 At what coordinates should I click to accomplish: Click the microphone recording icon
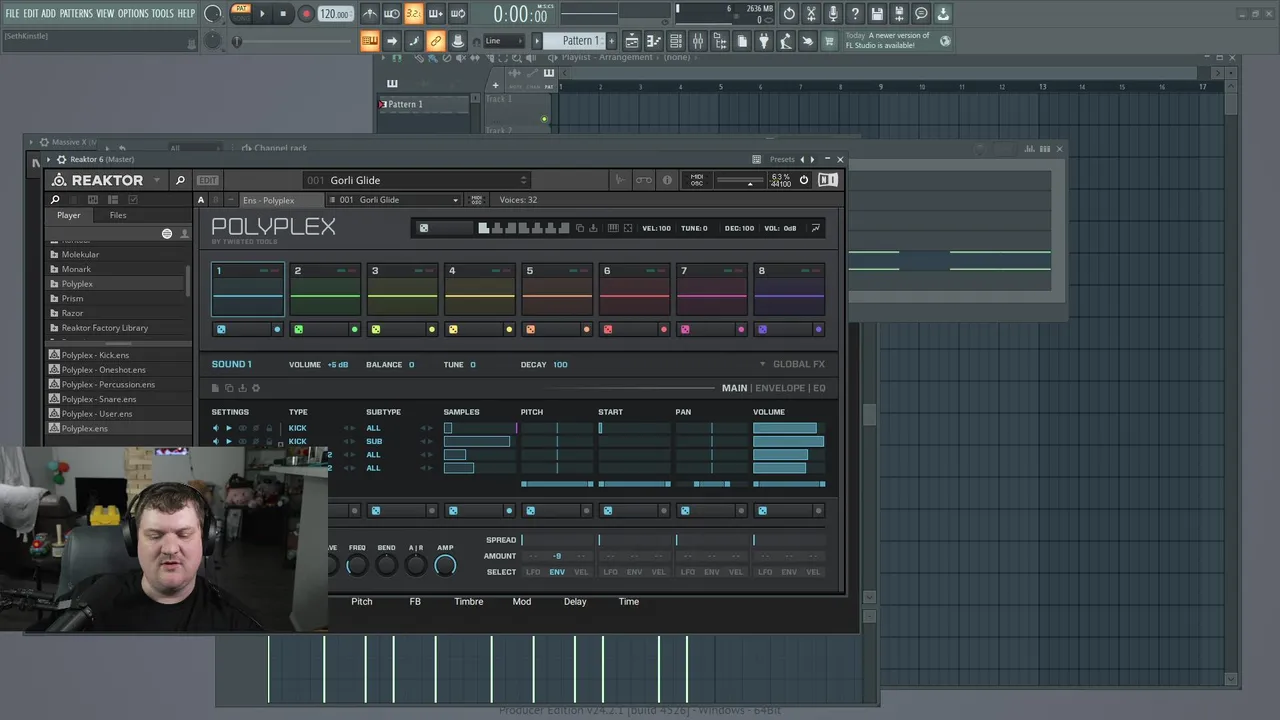coord(833,14)
